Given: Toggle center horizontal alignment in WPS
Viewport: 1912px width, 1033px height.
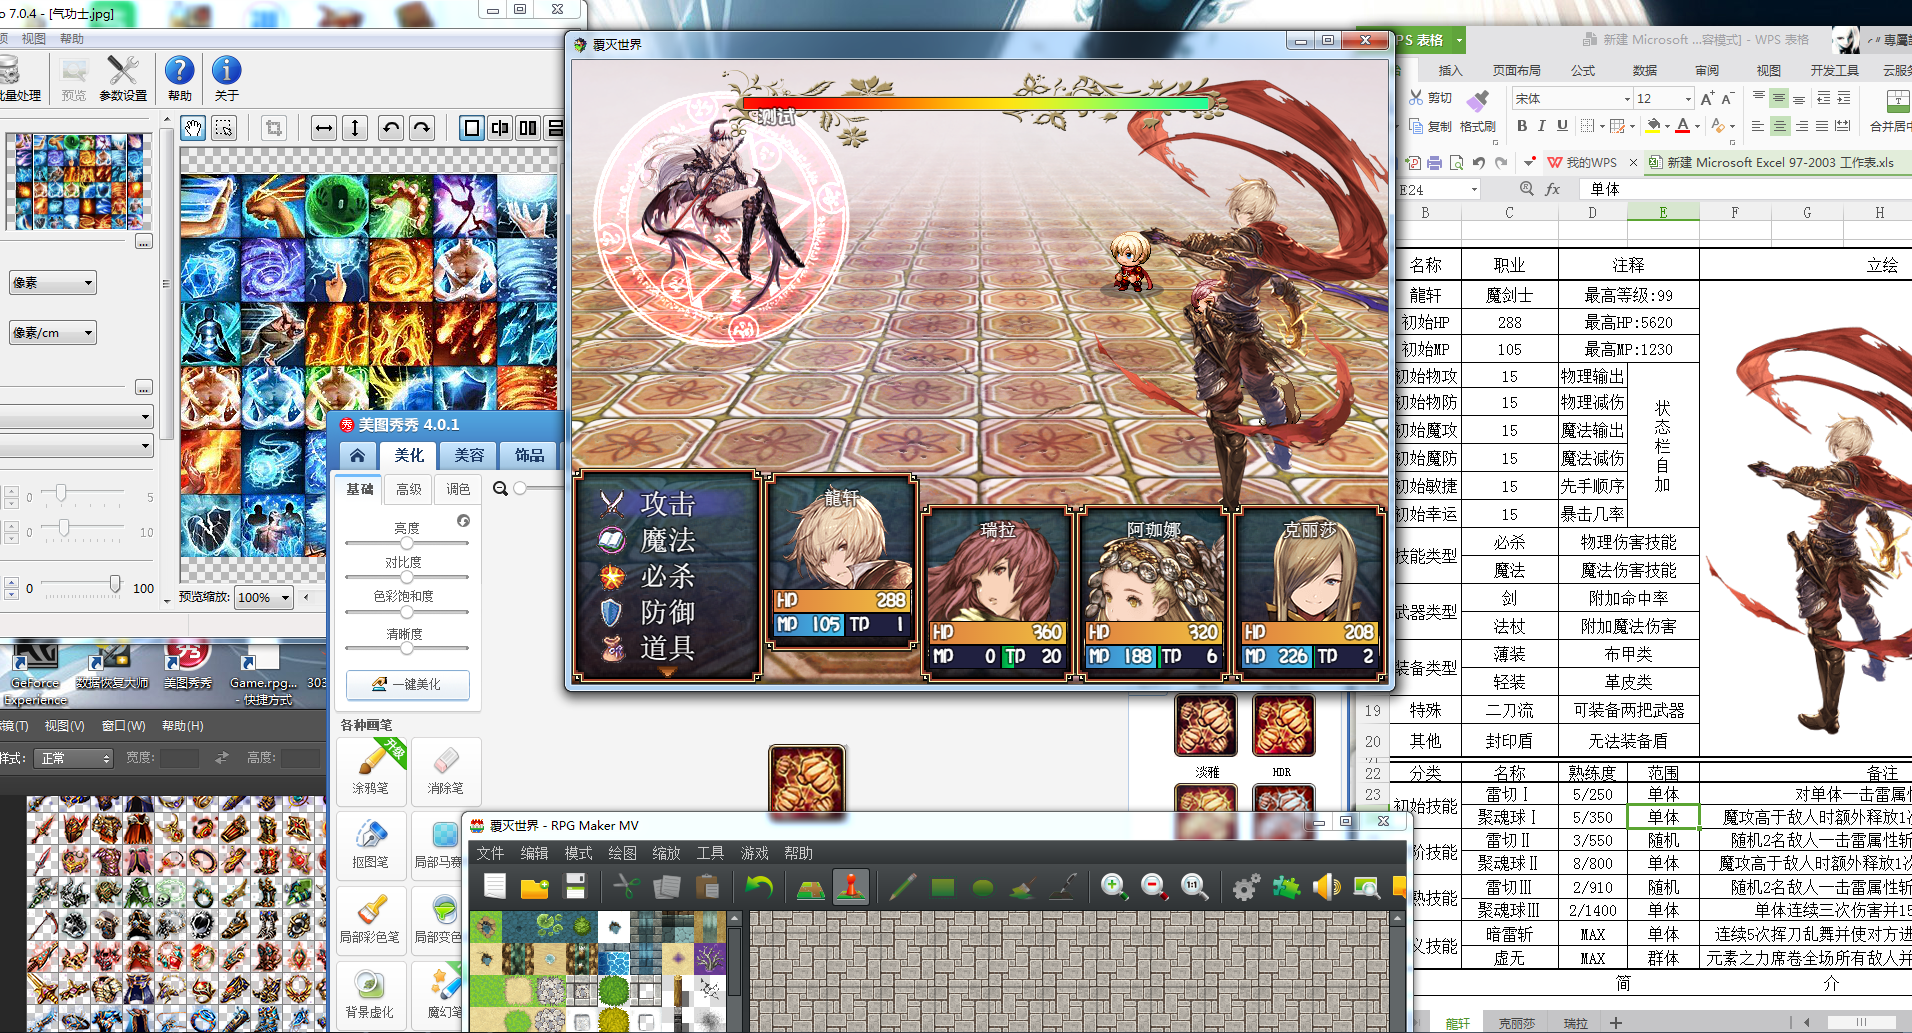Looking at the screenshot, I should coord(1780,126).
